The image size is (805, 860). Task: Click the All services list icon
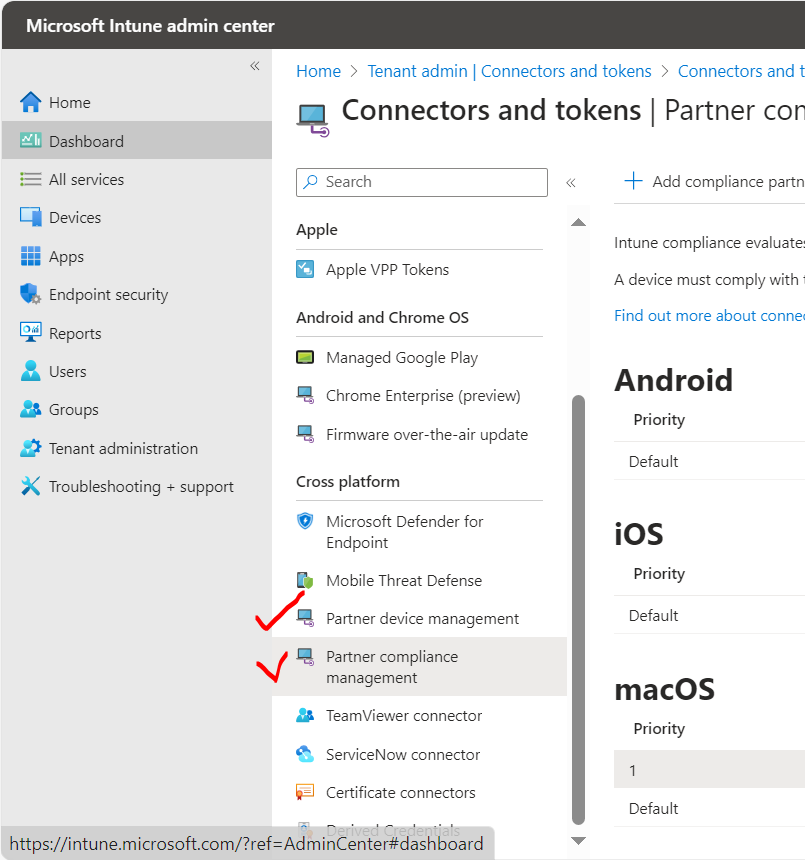pyautogui.click(x=30, y=179)
